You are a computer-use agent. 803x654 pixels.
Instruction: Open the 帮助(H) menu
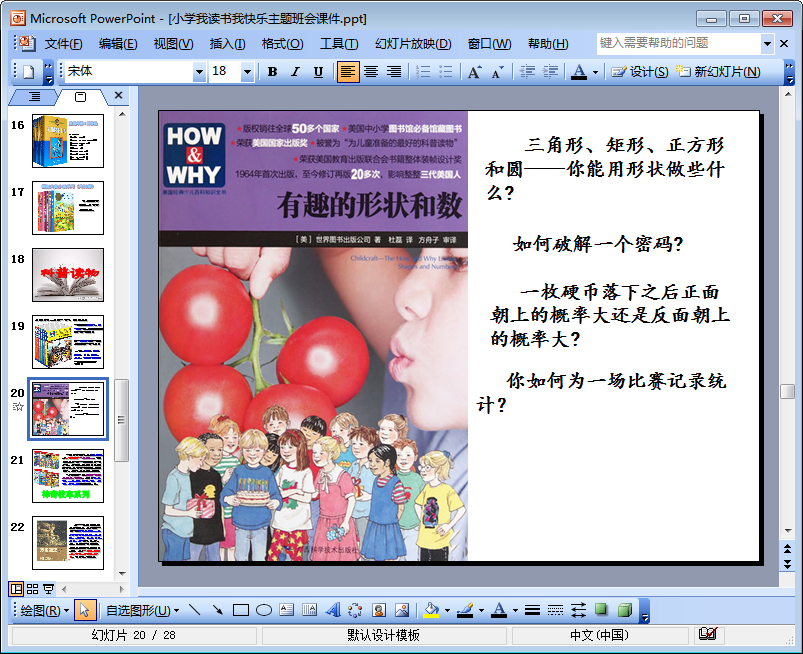(x=548, y=44)
